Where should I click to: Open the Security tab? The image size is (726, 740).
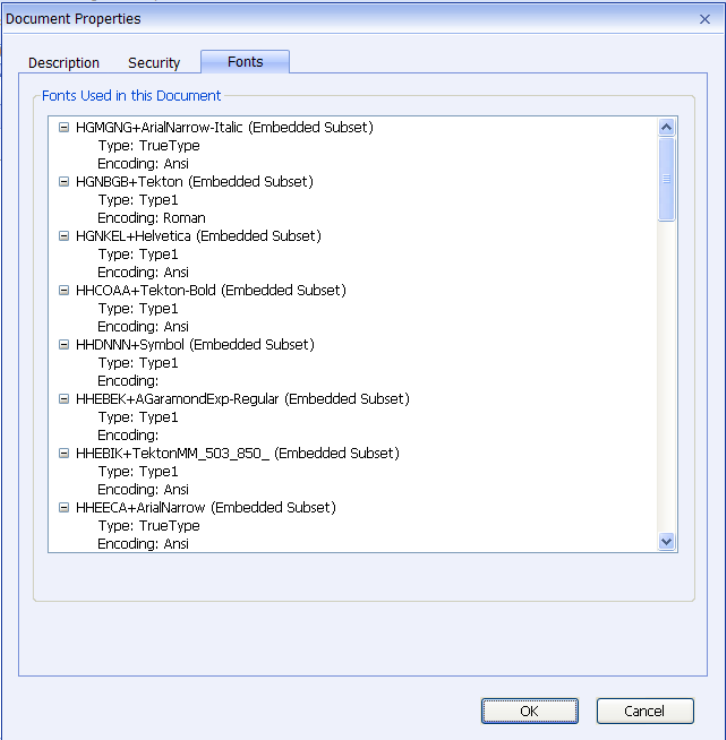point(154,63)
